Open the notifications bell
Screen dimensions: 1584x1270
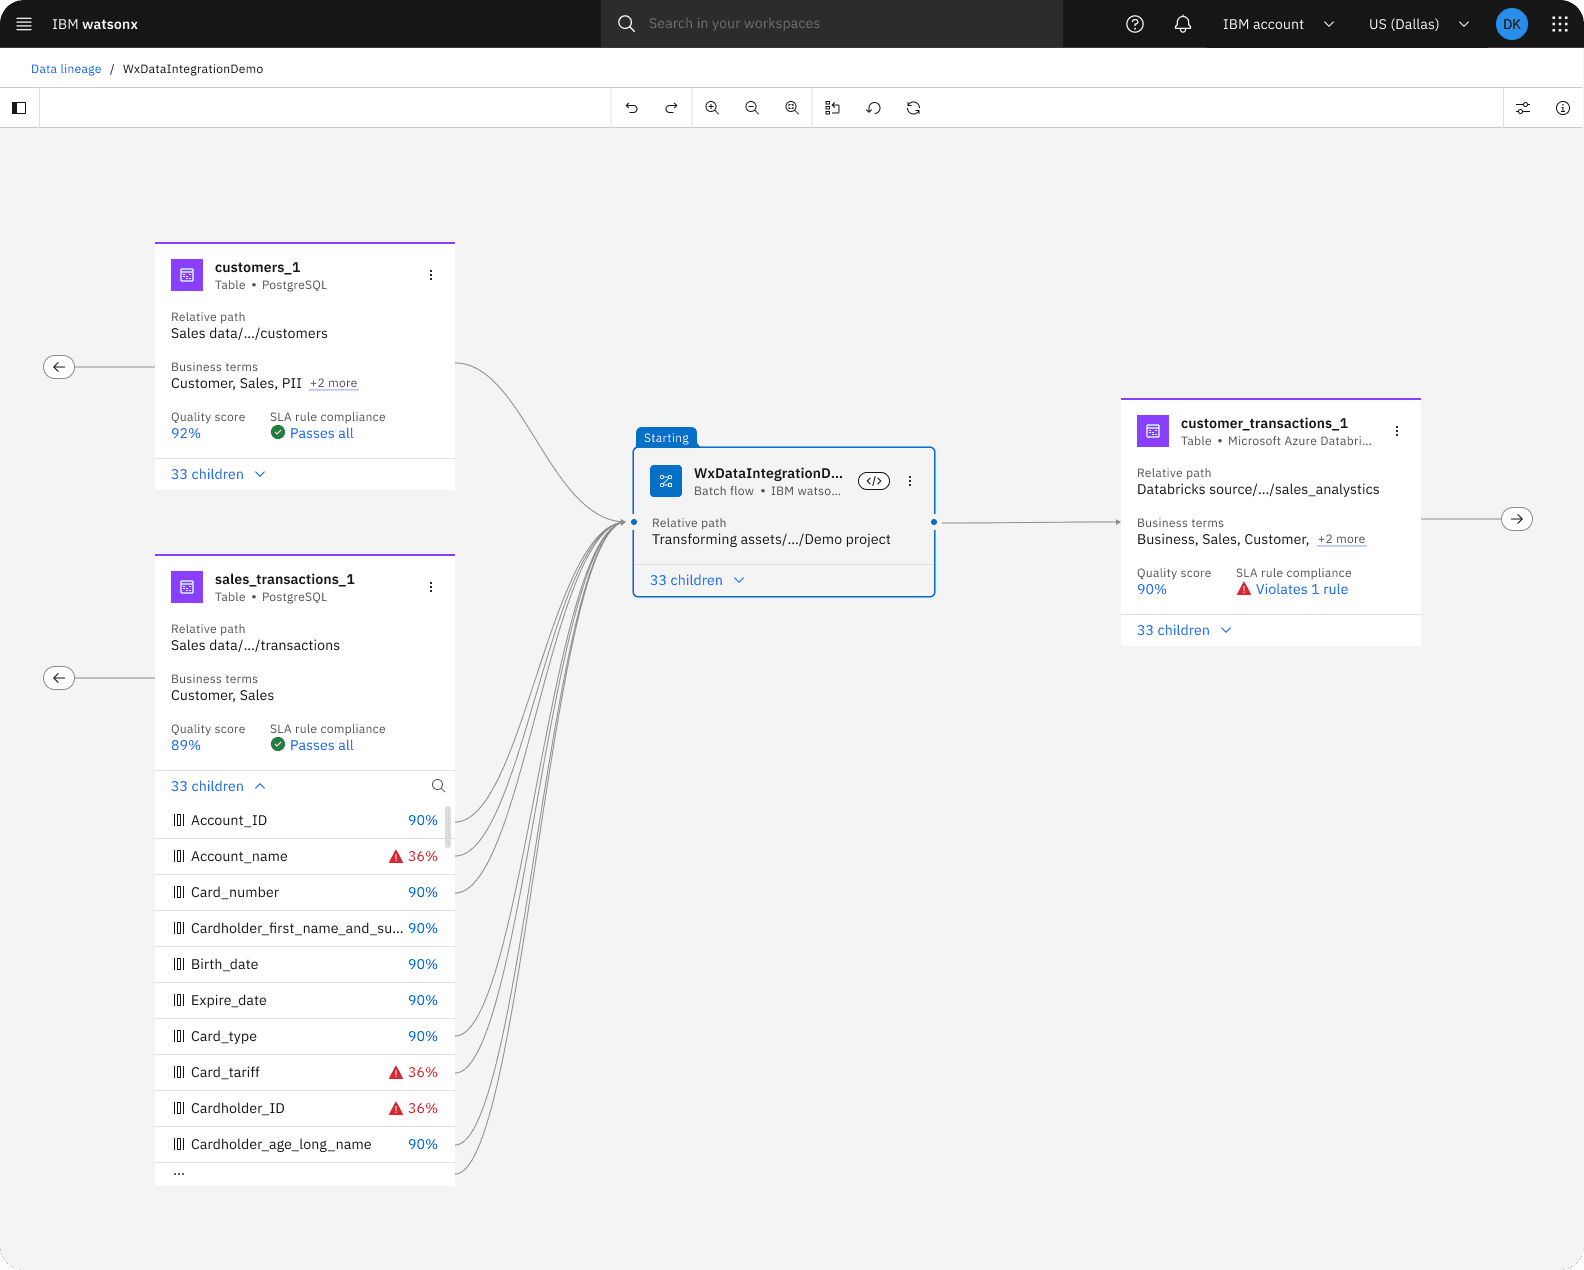tap(1183, 24)
